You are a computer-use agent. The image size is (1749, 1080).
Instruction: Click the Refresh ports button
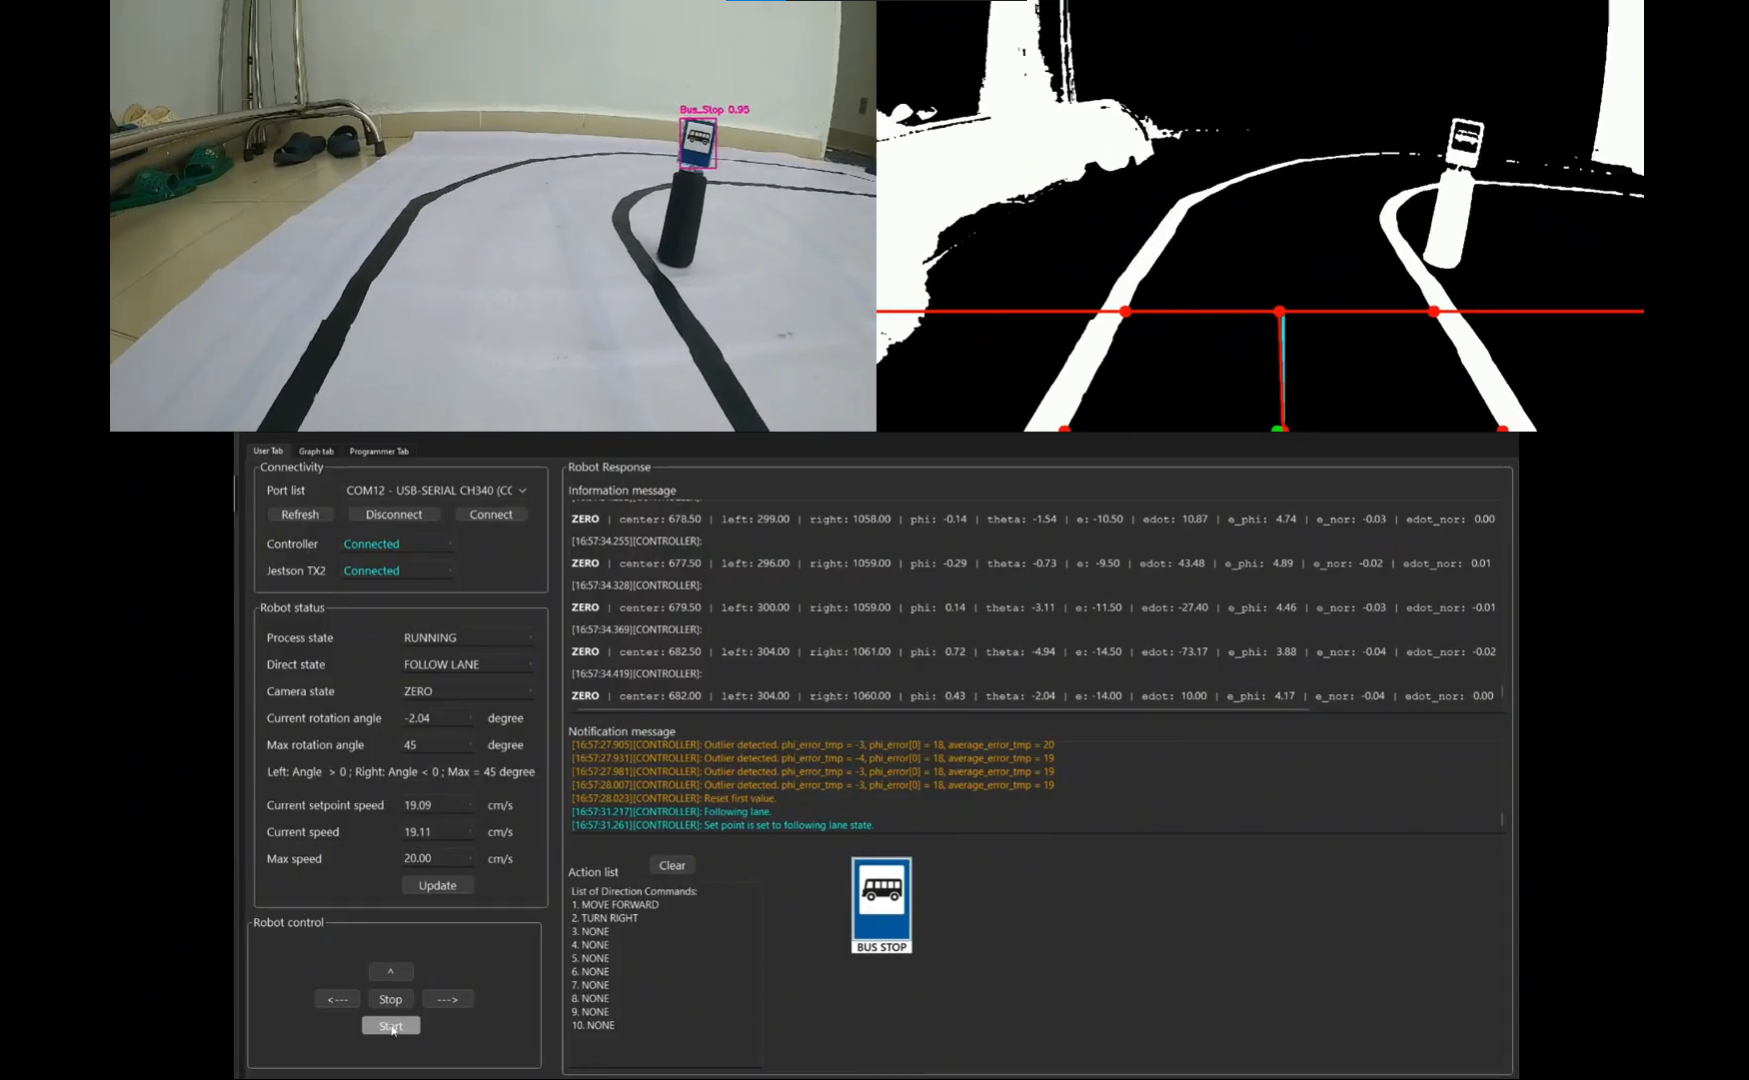300,515
